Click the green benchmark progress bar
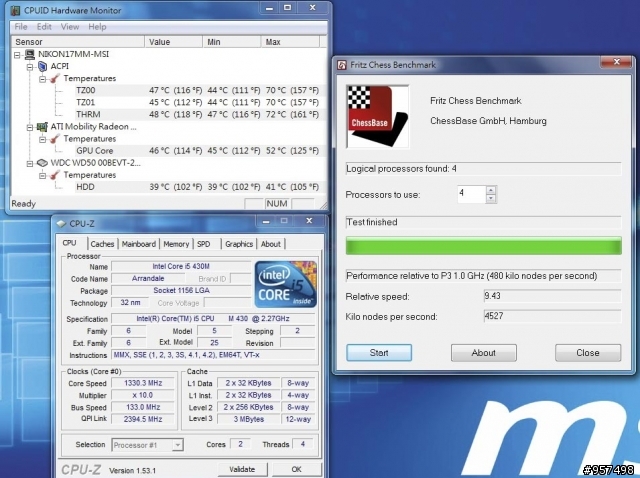 click(484, 246)
